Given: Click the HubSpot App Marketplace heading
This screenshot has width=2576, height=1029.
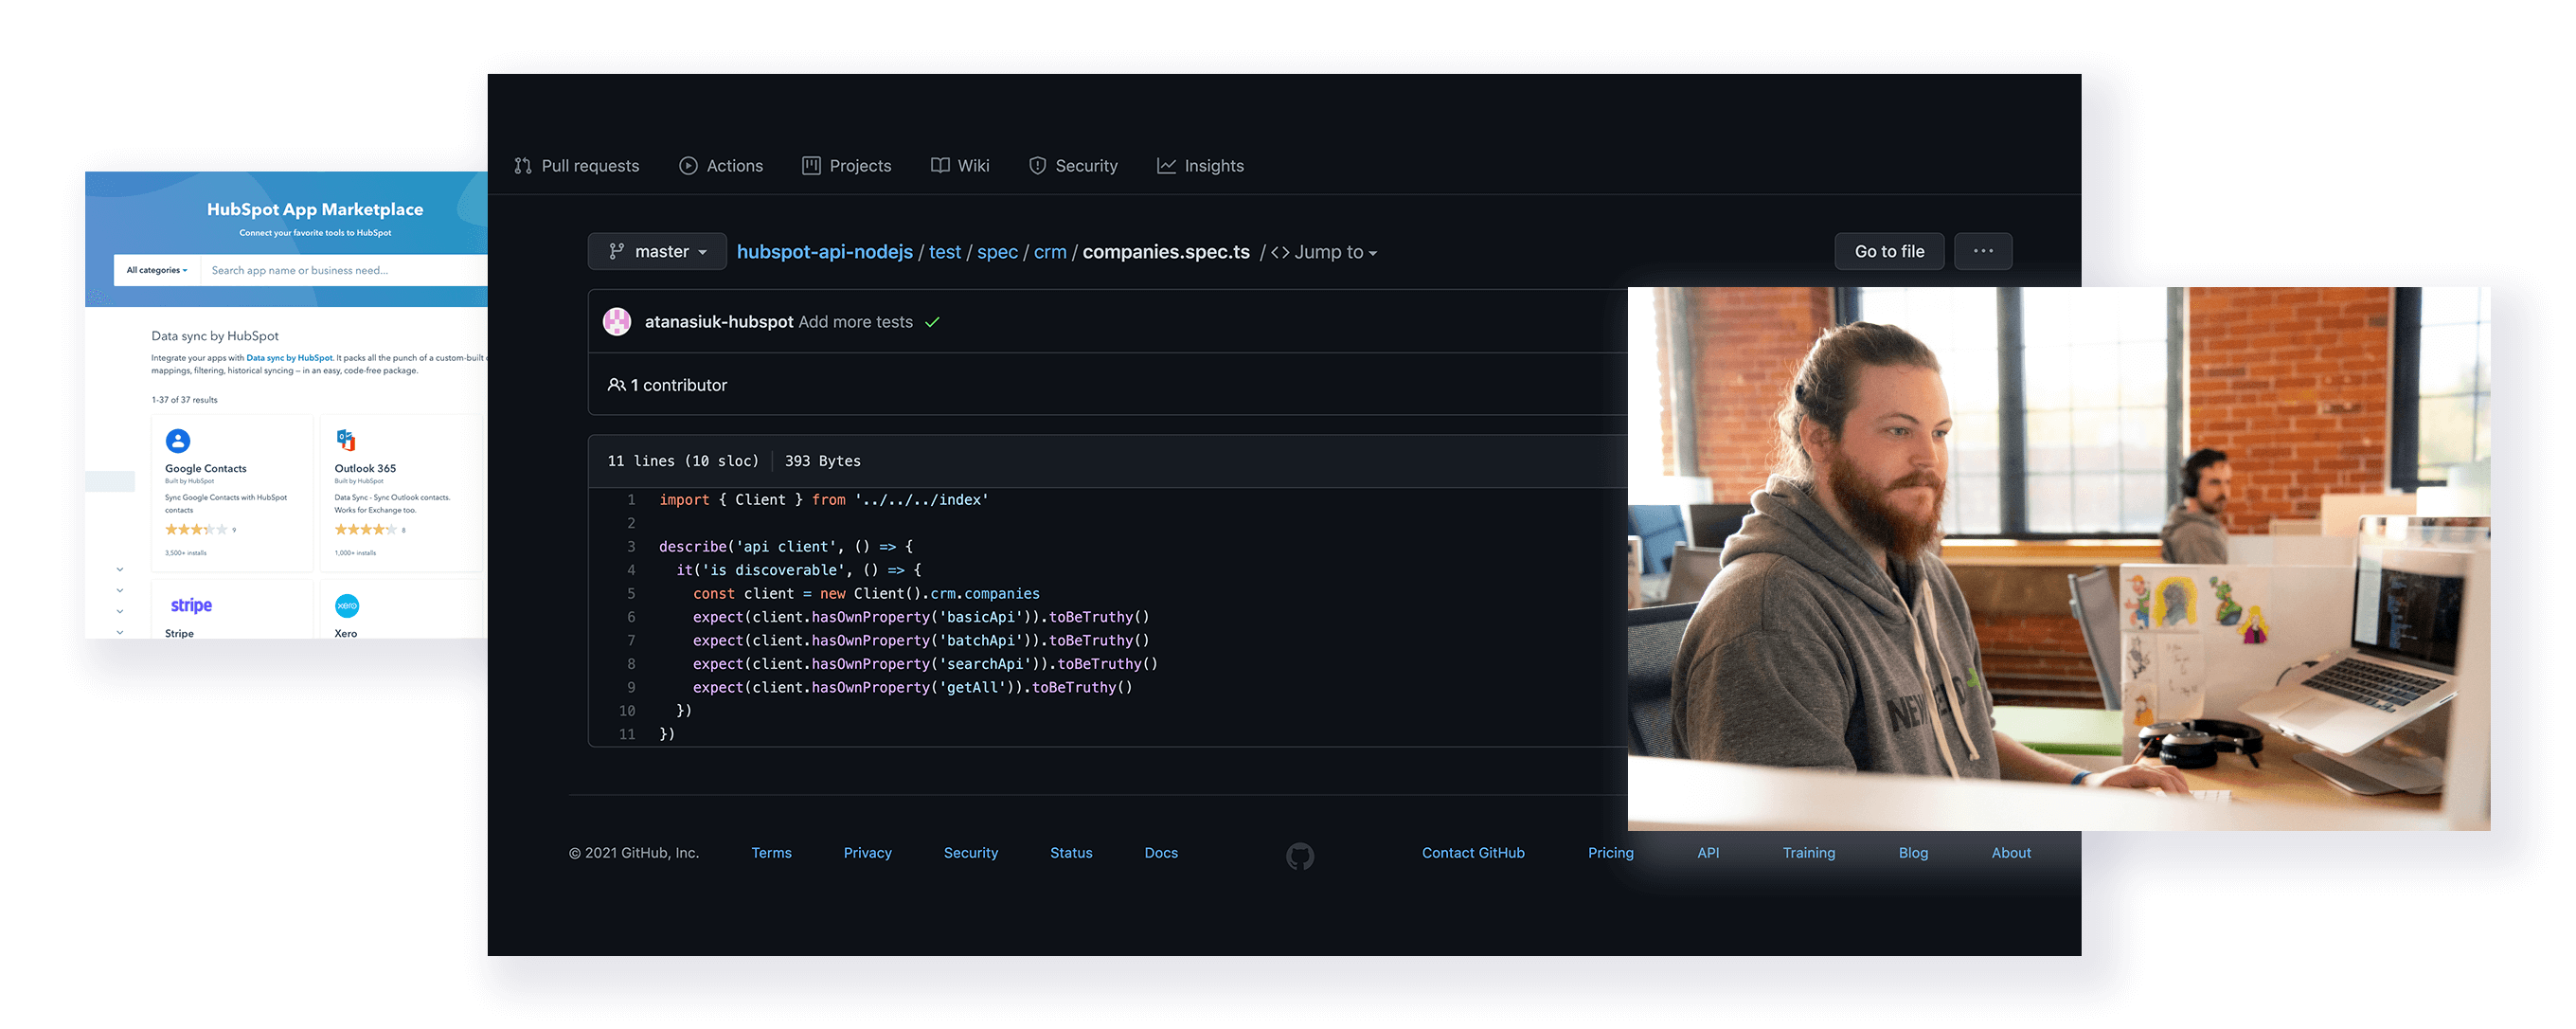Looking at the screenshot, I should coord(315,210).
